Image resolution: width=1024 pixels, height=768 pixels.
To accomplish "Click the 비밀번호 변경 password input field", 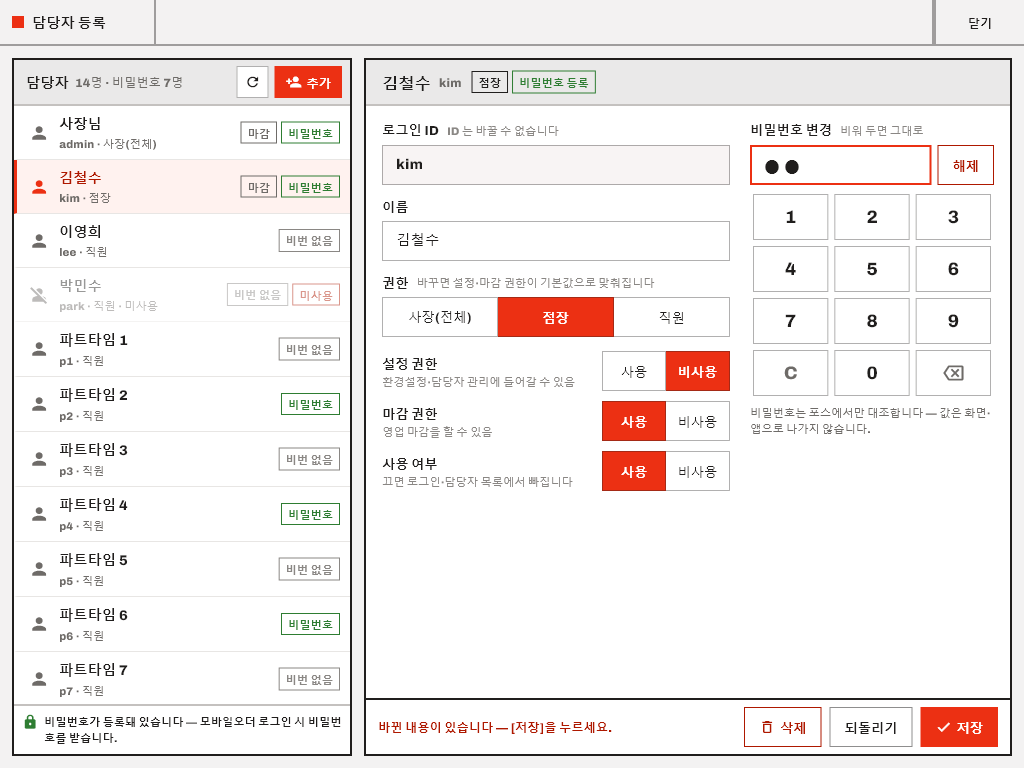I will (x=840, y=165).
